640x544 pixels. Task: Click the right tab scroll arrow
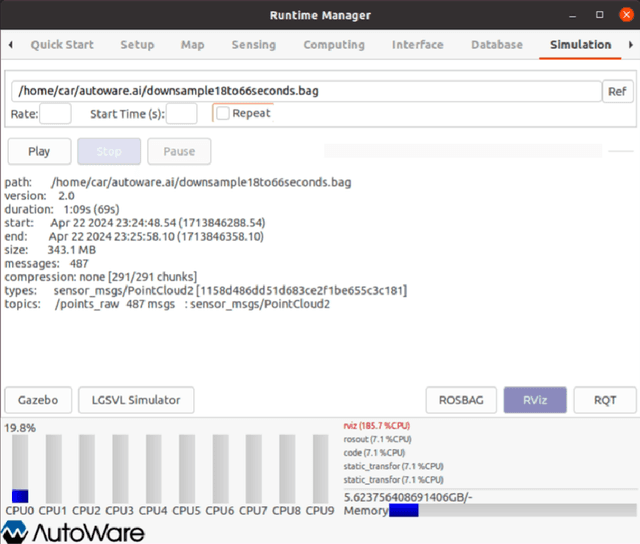pos(630,45)
